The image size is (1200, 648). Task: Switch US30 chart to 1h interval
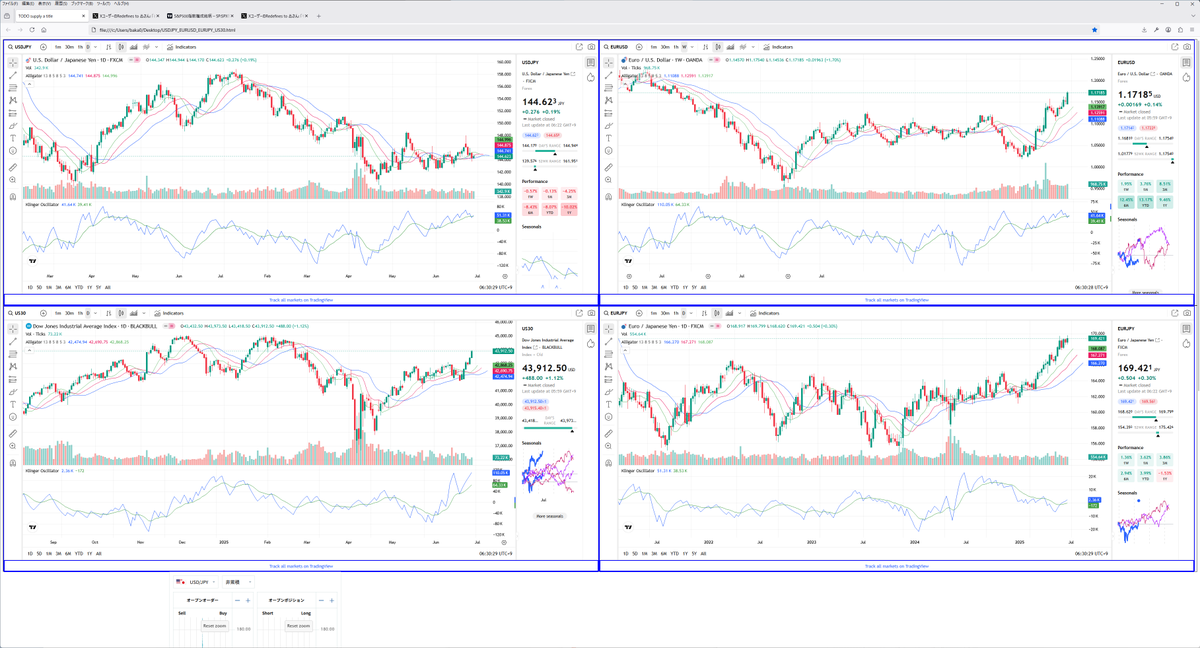click(x=80, y=313)
